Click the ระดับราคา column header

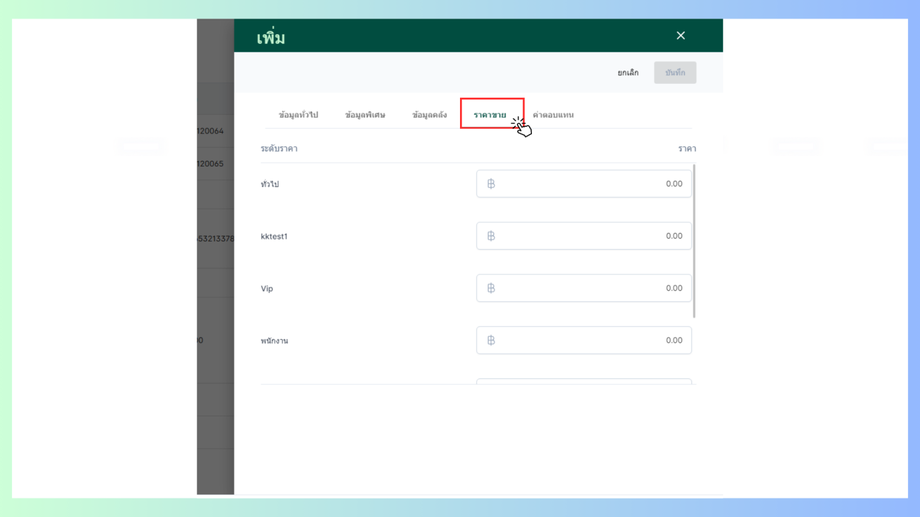(279, 148)
